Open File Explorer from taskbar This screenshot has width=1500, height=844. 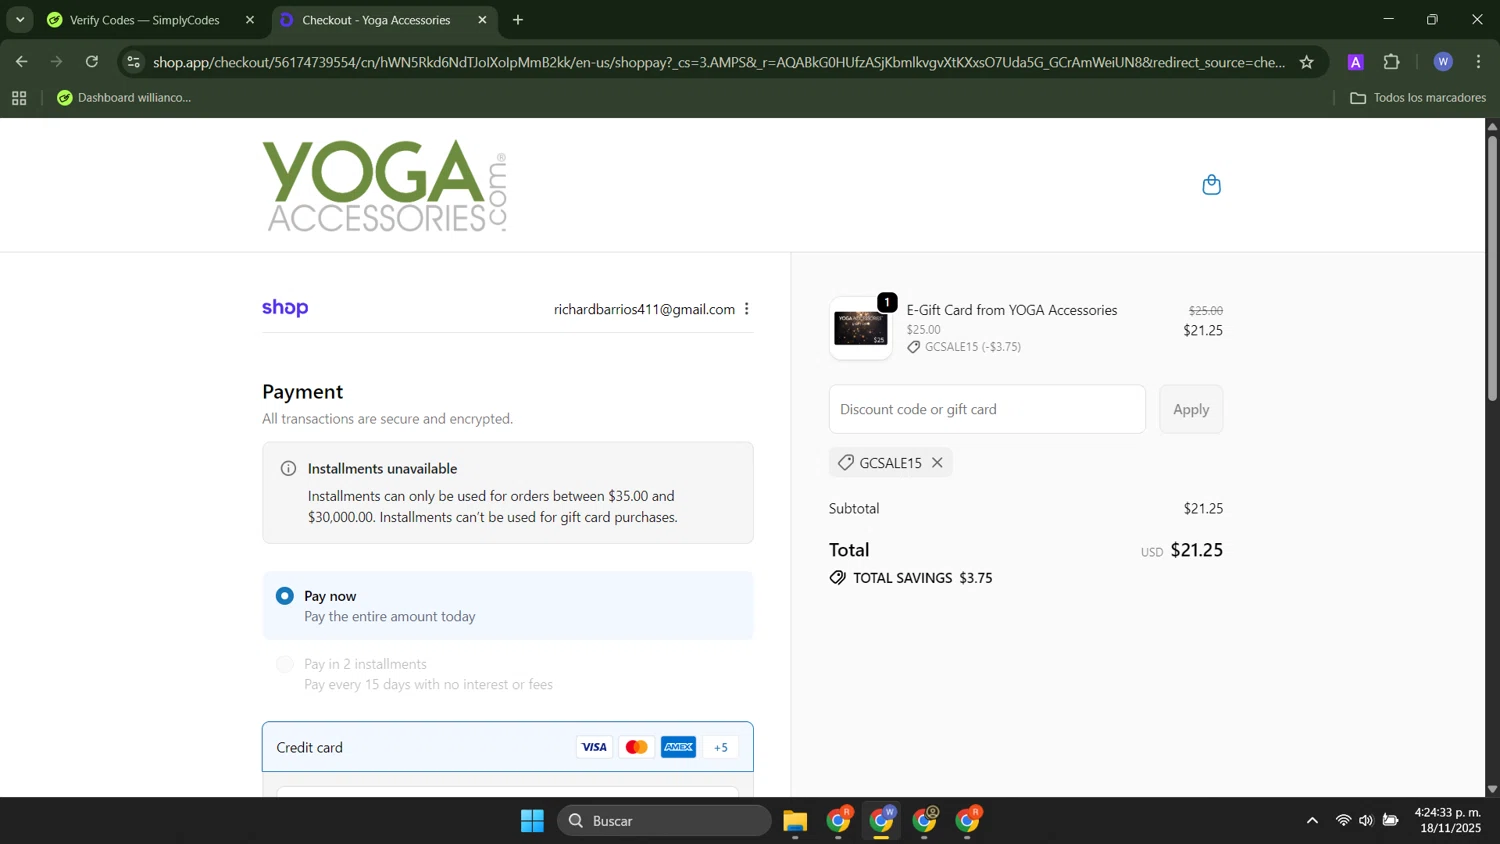point(795,821)
